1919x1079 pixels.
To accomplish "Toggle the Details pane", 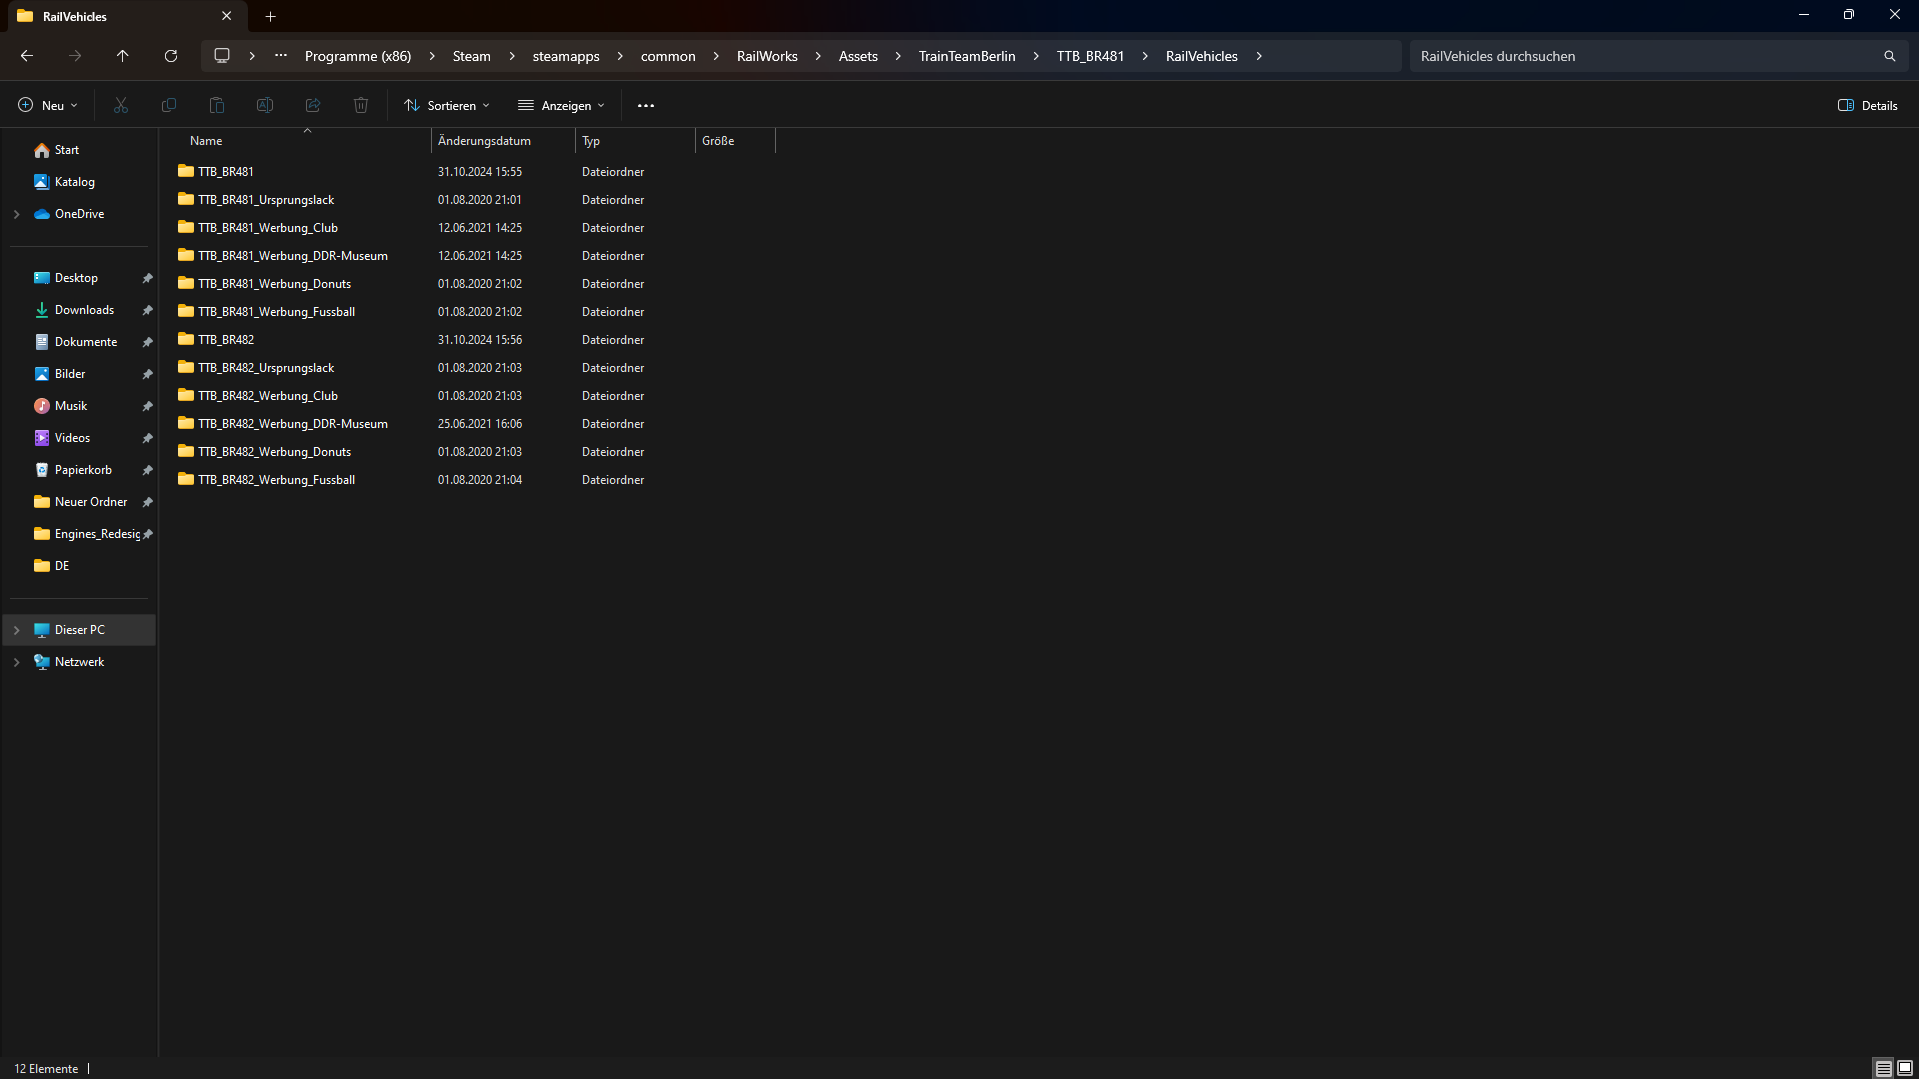I will point(1867,105).
